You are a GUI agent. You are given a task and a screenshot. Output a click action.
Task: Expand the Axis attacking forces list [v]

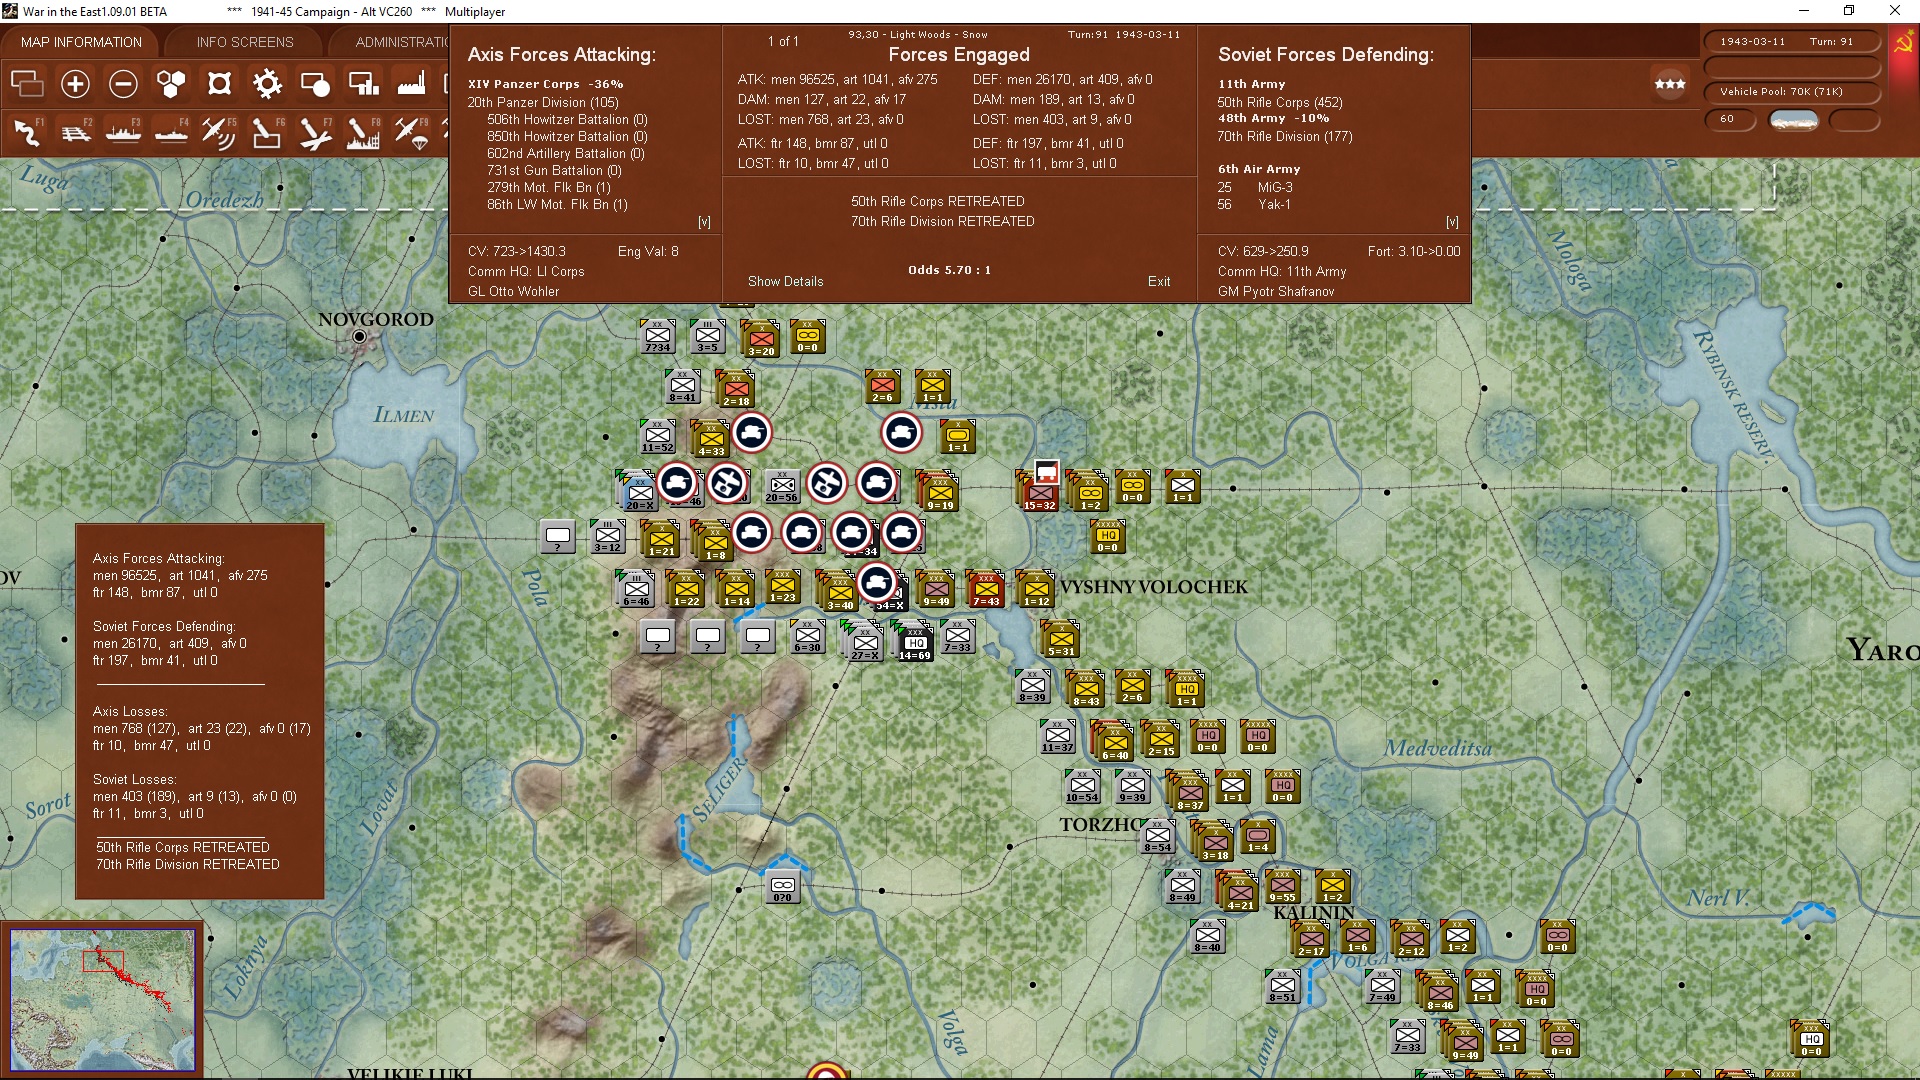[704, 222]
